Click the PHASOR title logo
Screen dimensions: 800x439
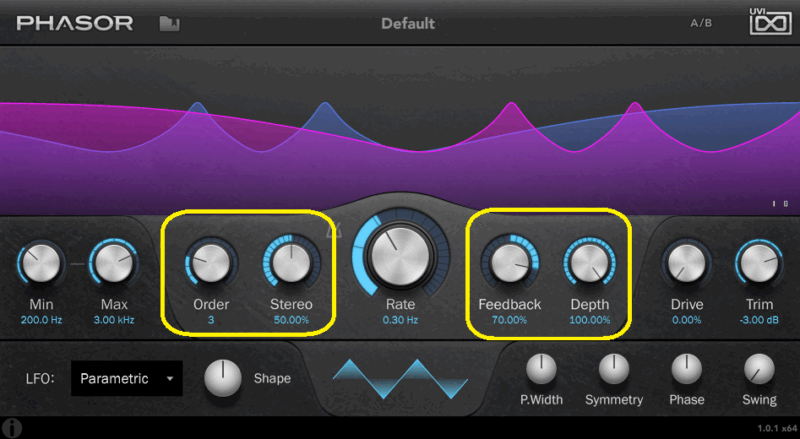tap(75, 23)
